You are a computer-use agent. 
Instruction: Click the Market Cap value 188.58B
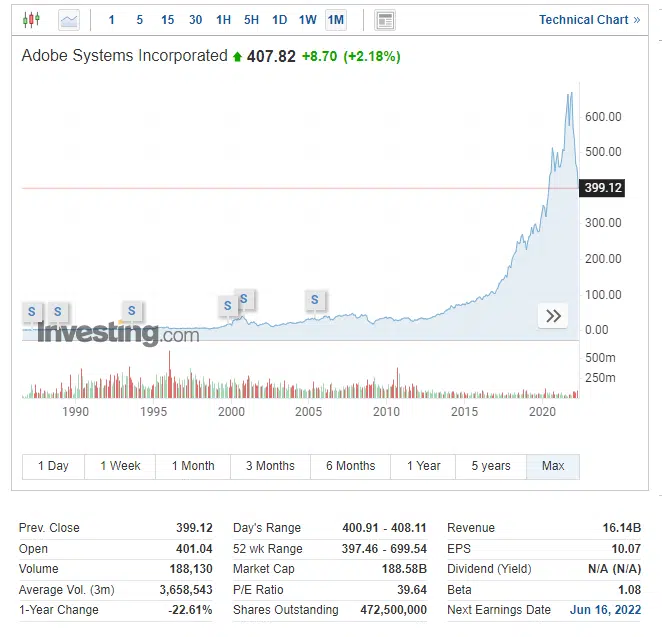click(x=404, y=569)
